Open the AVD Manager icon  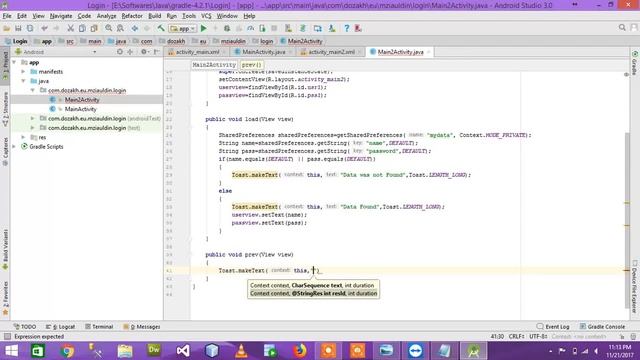click(289, 28)
